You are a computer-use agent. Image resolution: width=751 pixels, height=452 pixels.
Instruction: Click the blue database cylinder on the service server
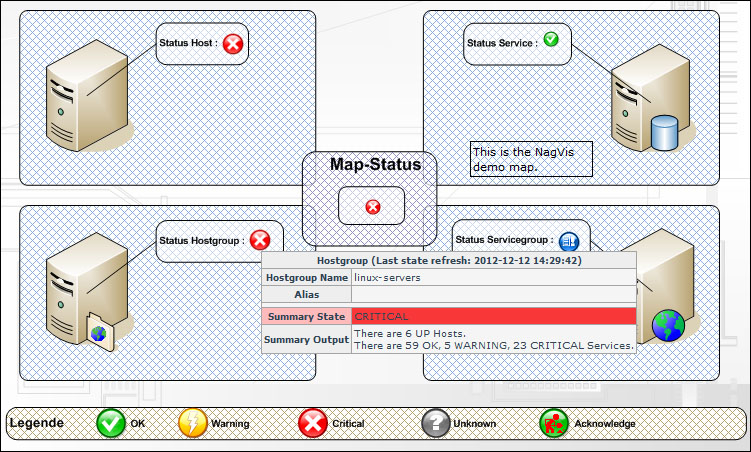click(664, 133)
